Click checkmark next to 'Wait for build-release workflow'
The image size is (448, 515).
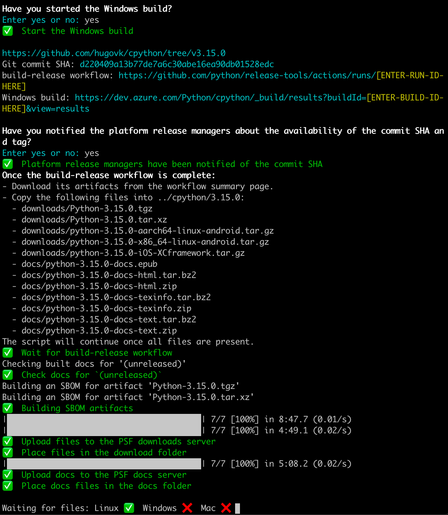7,353
